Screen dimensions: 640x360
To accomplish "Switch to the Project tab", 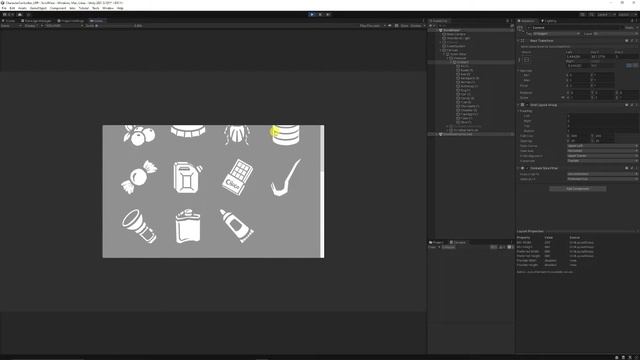I will [x=436, y=242].
